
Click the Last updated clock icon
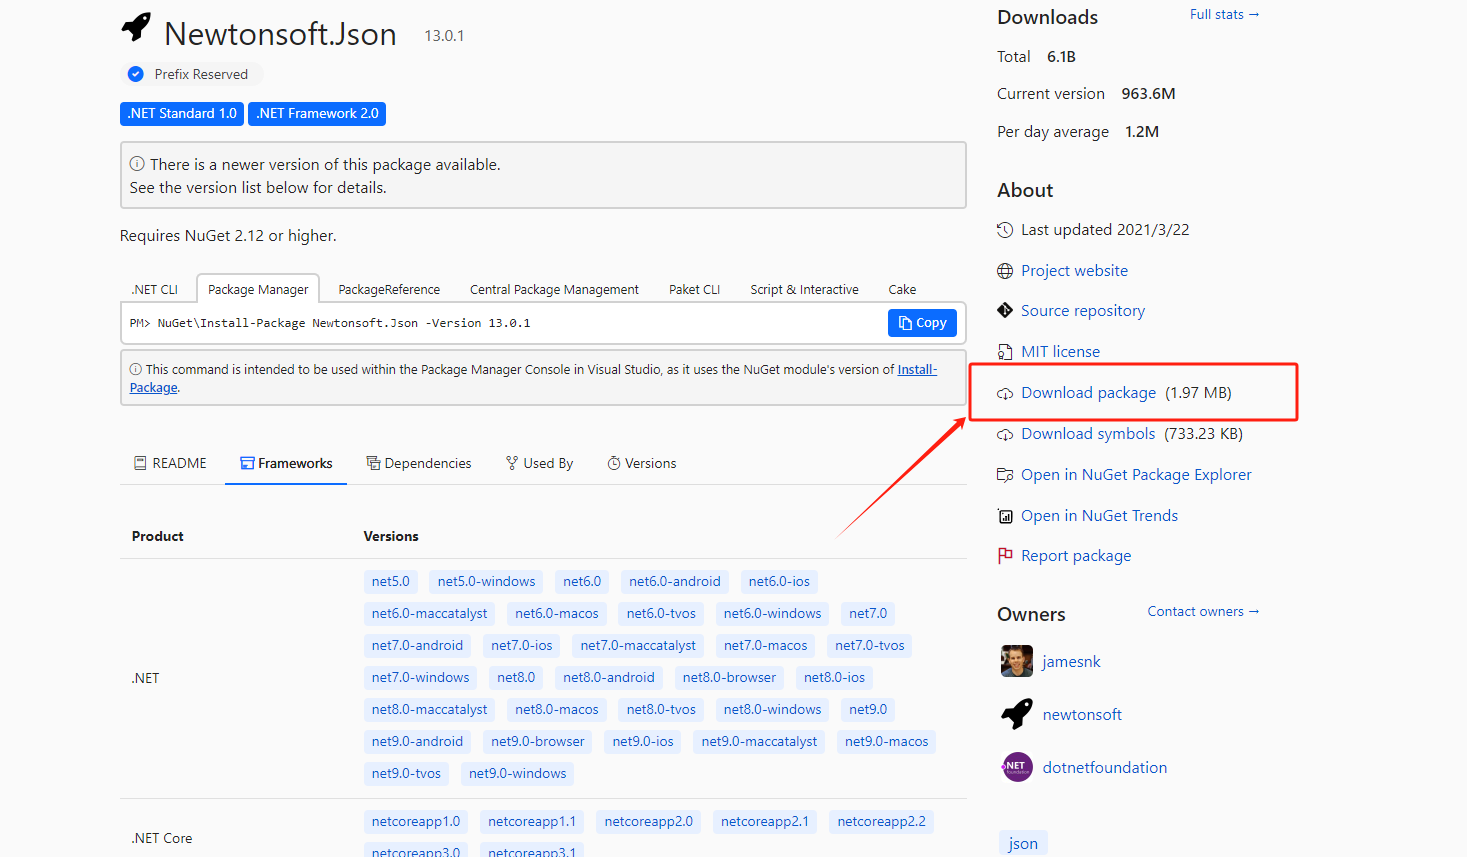point(1005,230)
